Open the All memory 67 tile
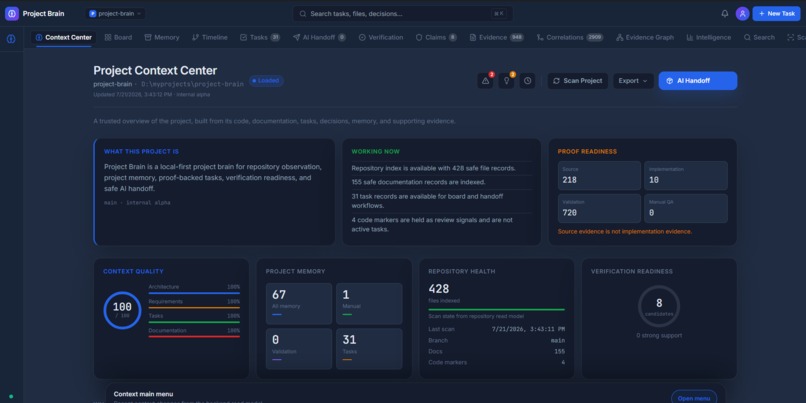Image resolution: width=806 pixels, height=403 pixels. pos(299,304)
